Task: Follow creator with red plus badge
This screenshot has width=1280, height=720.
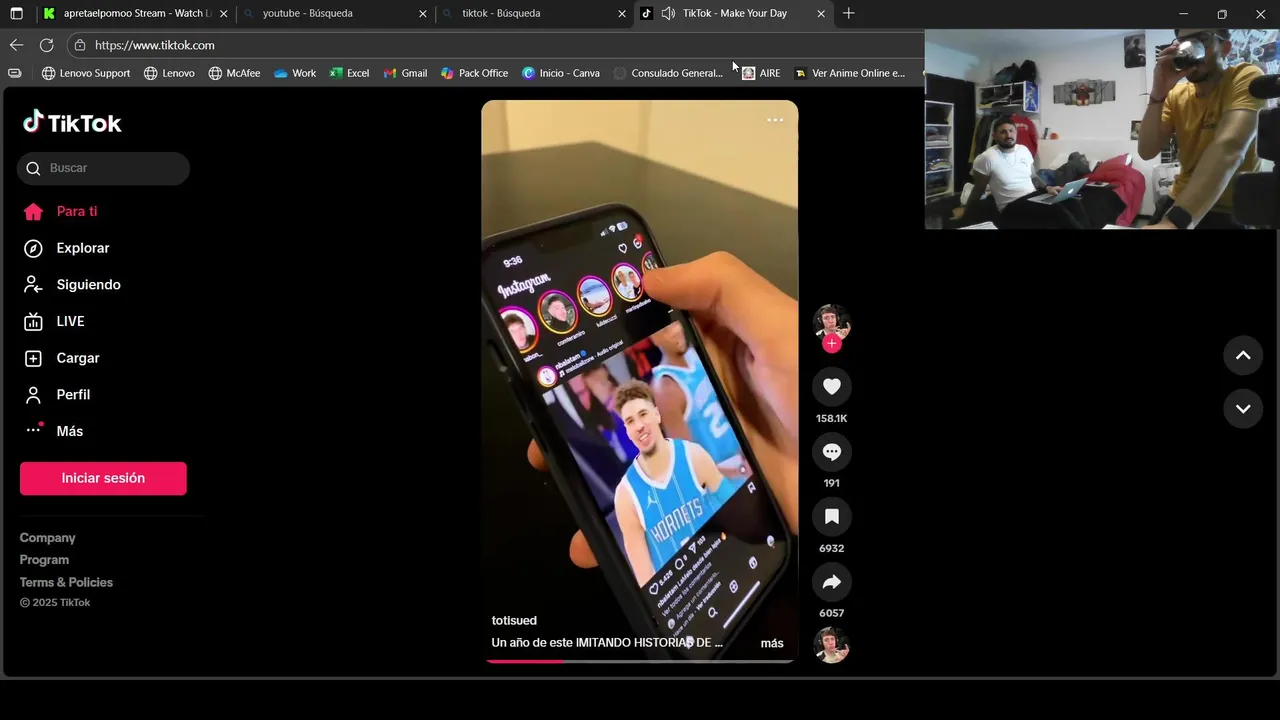Action: click(832, 344)
